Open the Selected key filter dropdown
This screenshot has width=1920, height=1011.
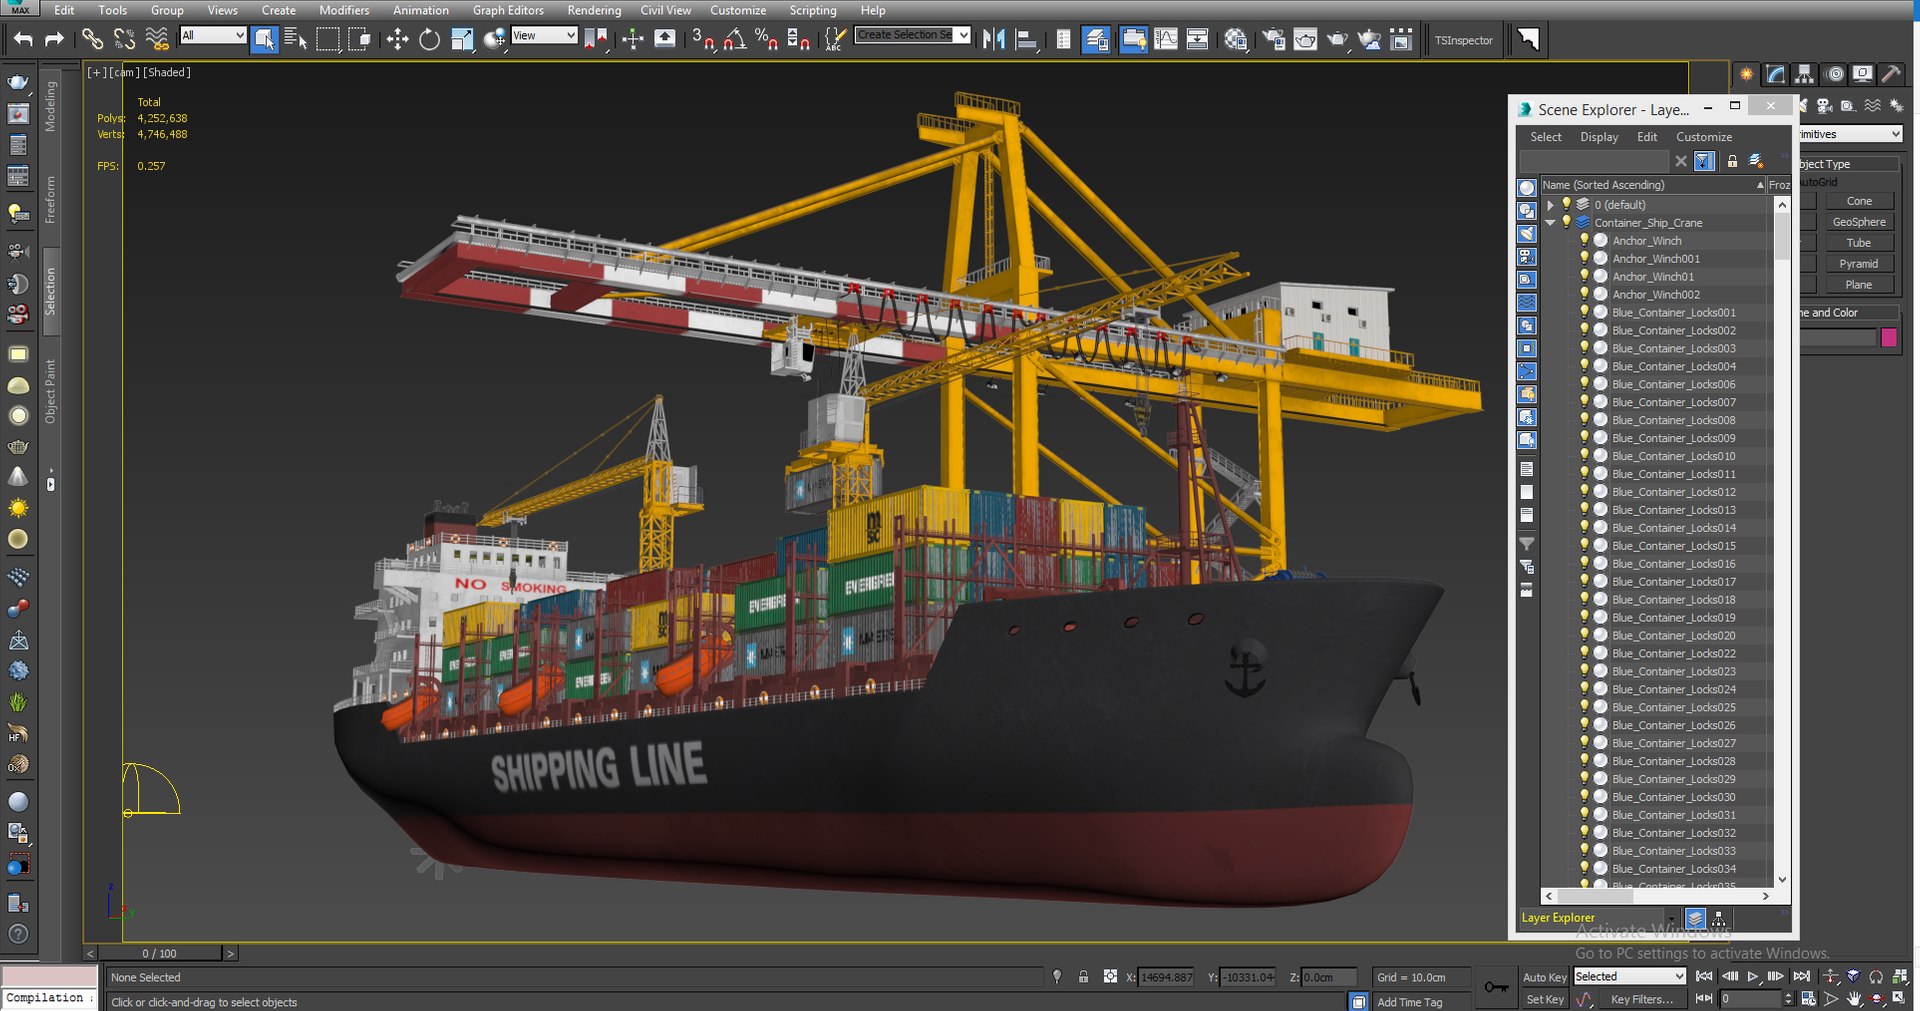tap(1630, 977)
